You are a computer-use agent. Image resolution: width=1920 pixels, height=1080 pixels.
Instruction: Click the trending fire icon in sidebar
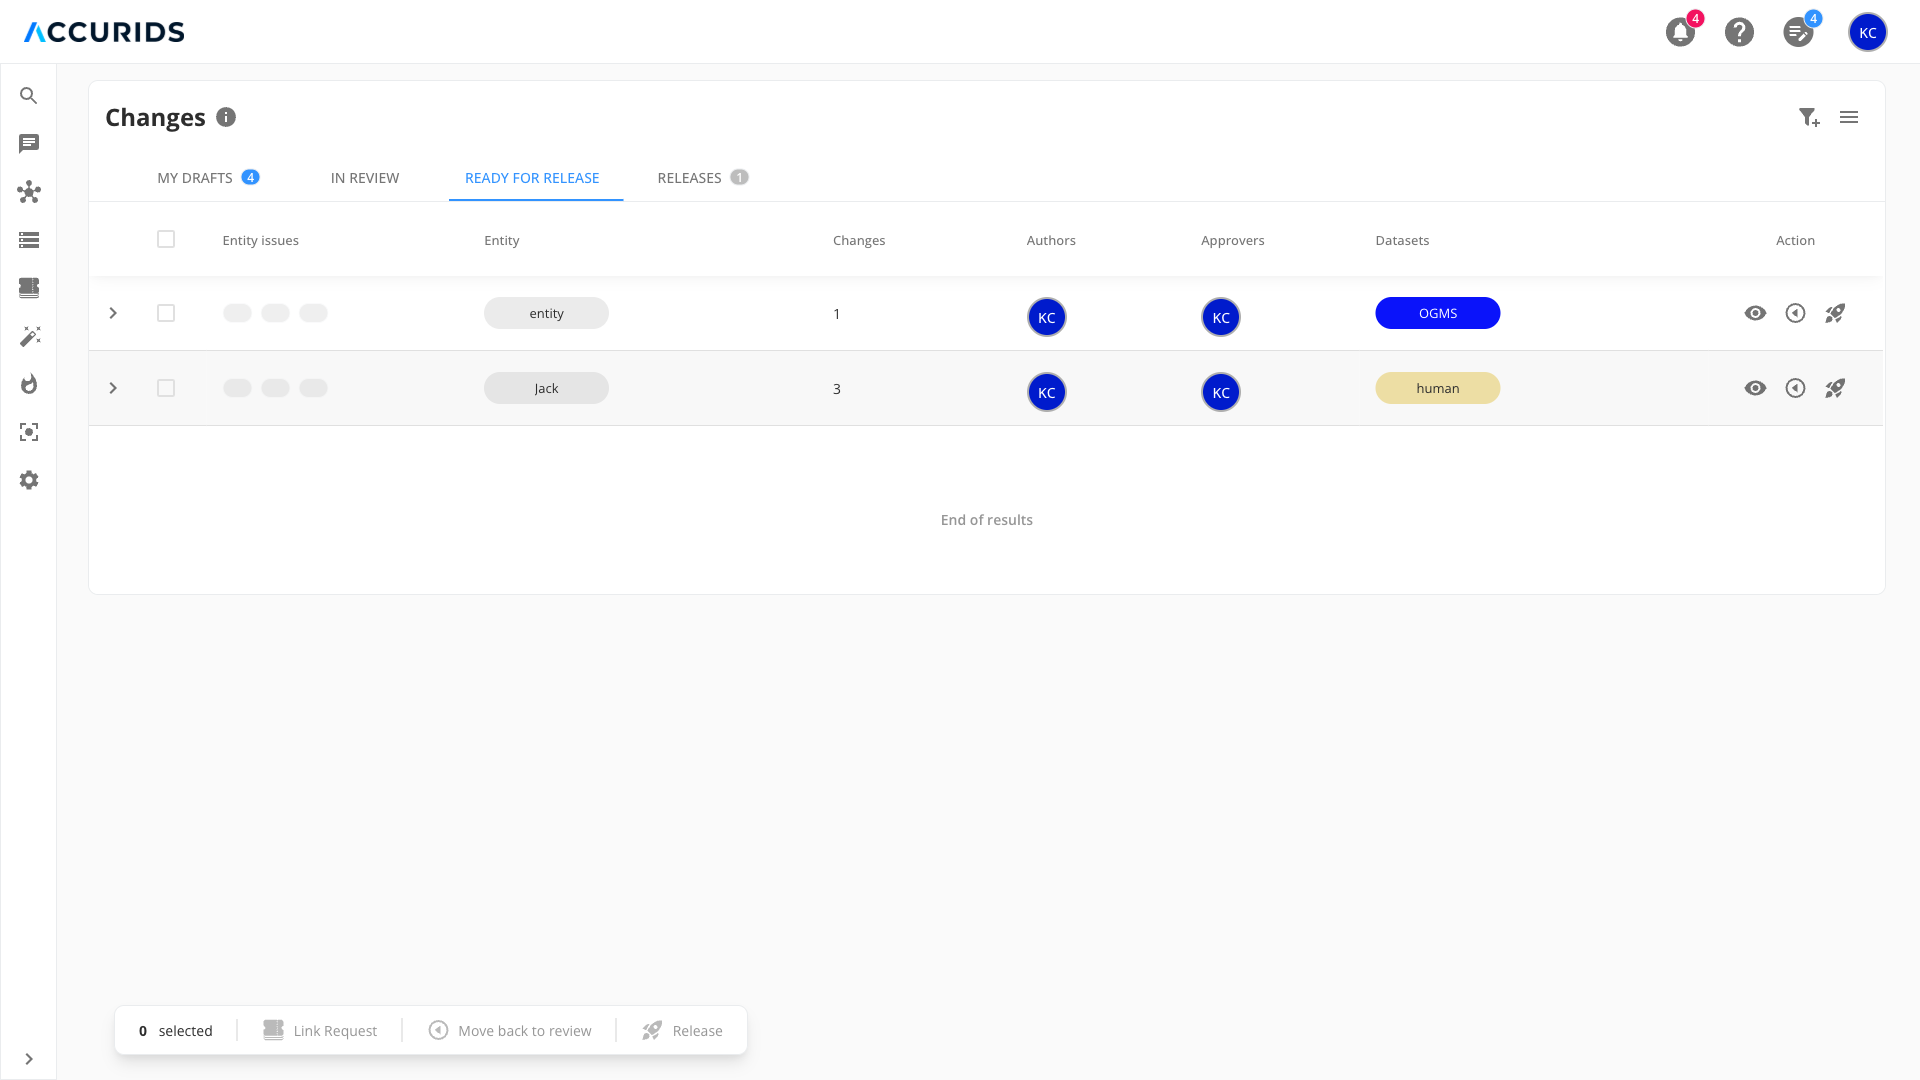pos(29,384)
